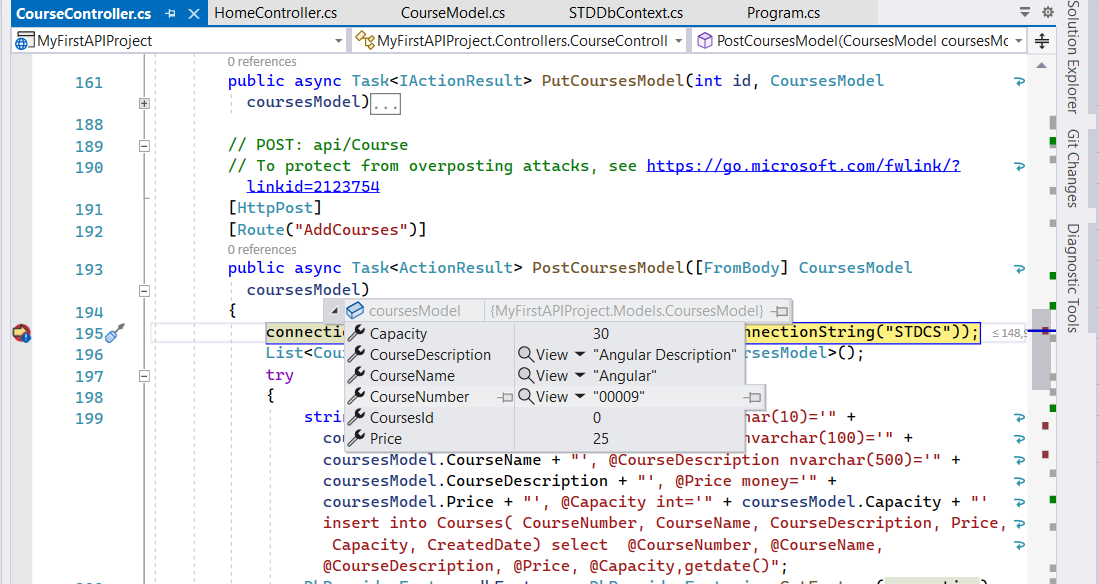Image resolution: width=1099 pixels, height=584 pixels.
Task: Pin the CourseController.cs tab
Action: [x=170, y=13]
